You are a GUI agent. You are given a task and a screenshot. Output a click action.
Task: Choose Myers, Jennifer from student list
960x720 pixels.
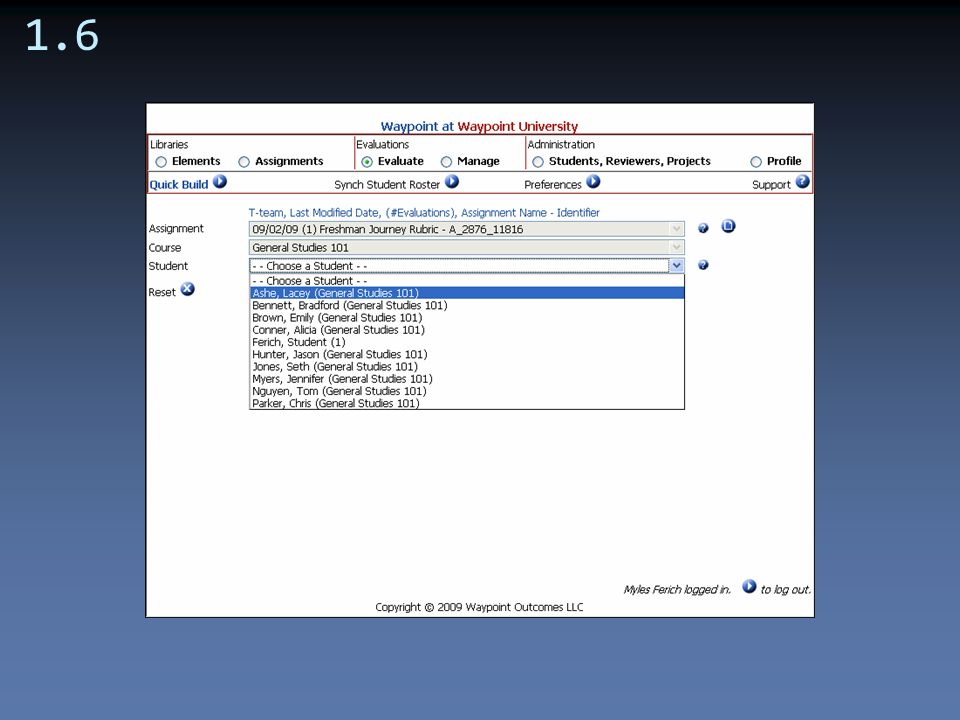point(467,378)
